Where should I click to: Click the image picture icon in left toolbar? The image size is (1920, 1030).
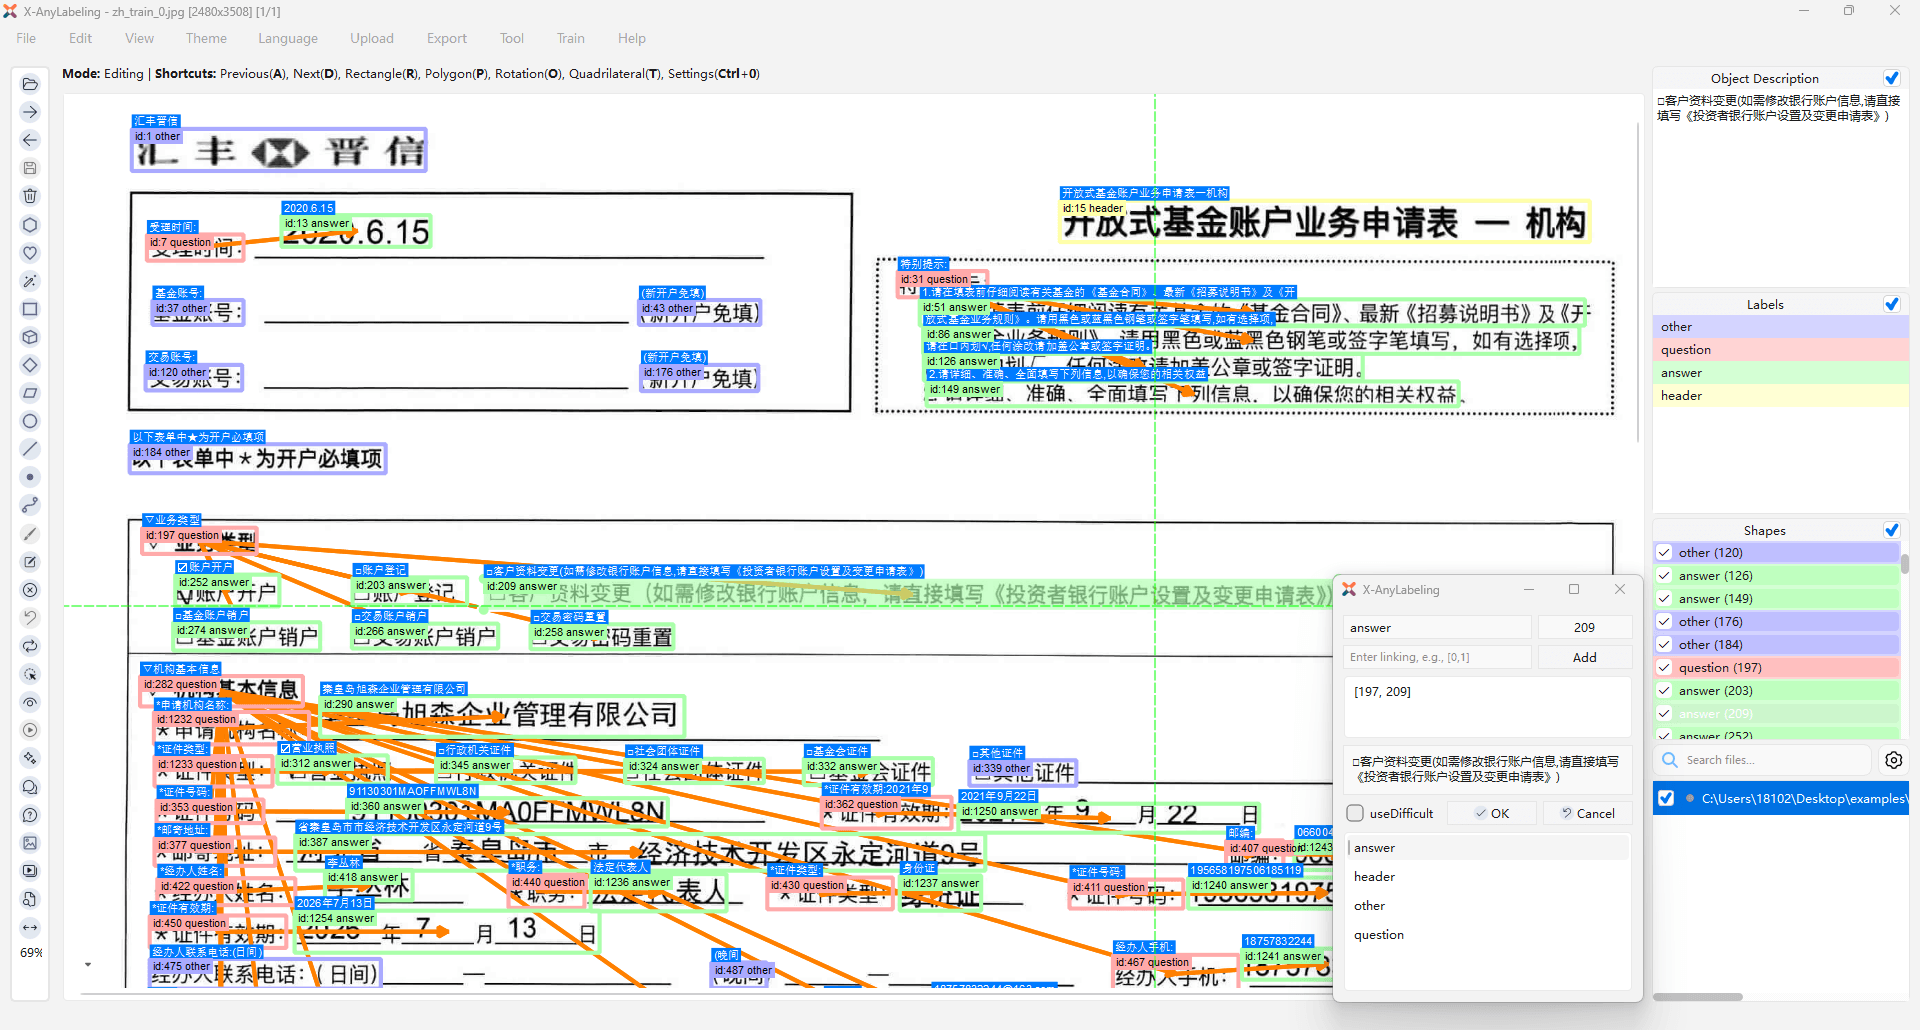click(x=30, y=843)
